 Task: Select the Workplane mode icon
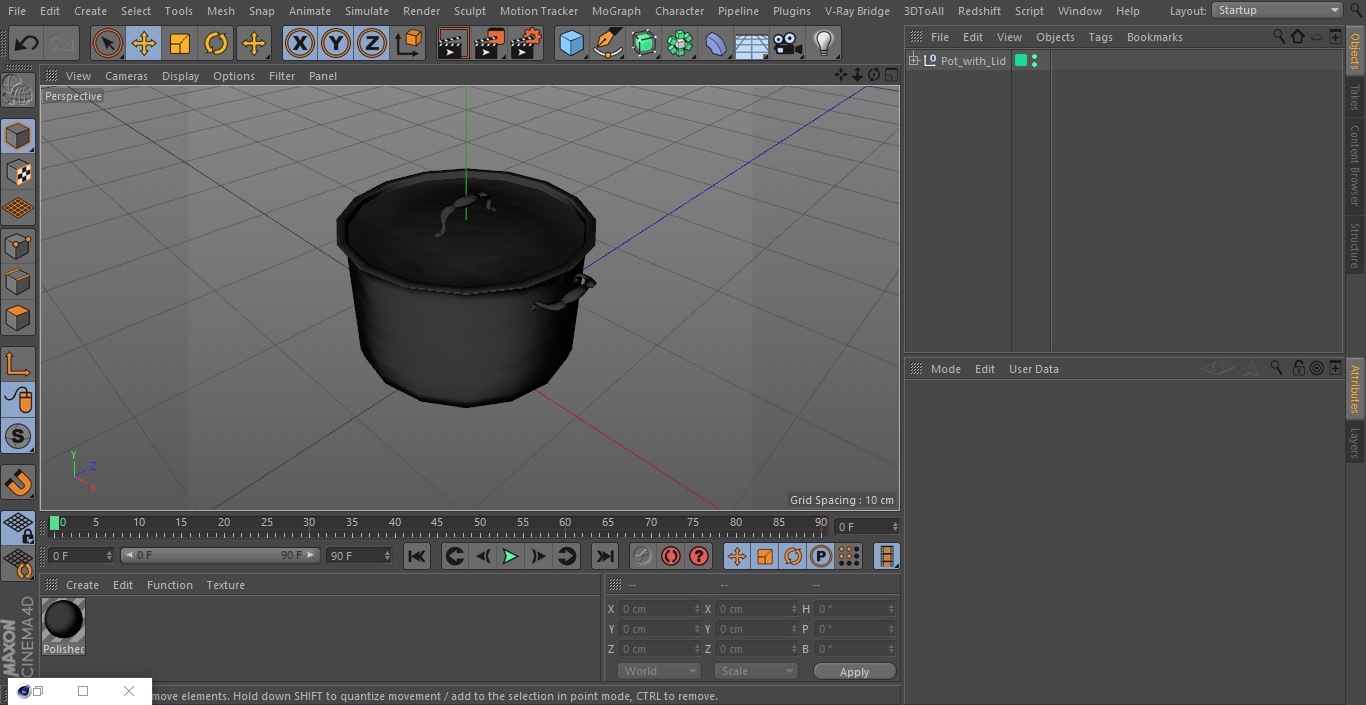click(x=18, y=209)
